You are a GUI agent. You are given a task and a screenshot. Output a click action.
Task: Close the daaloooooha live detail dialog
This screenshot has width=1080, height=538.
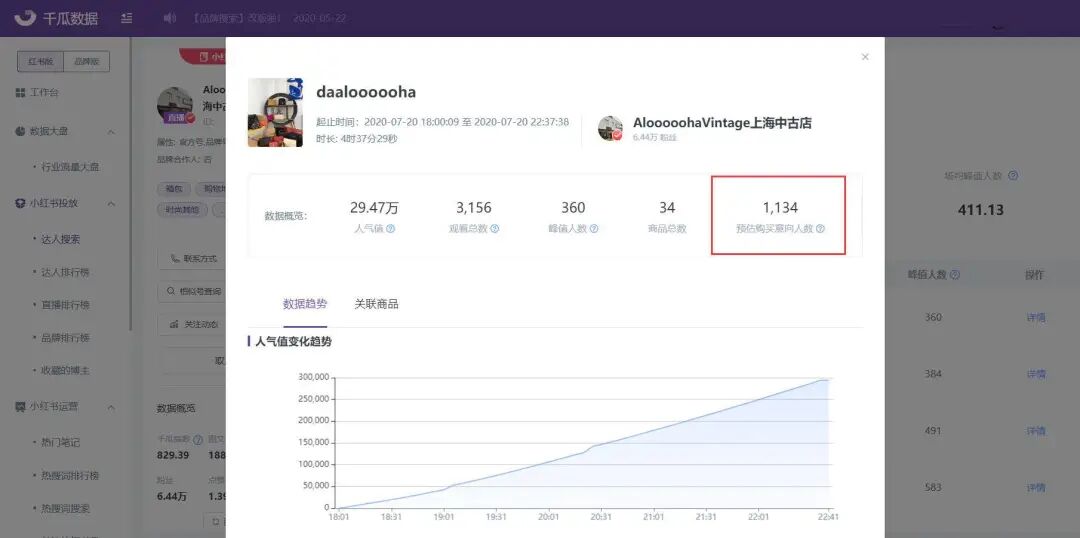tap(865, 57)
